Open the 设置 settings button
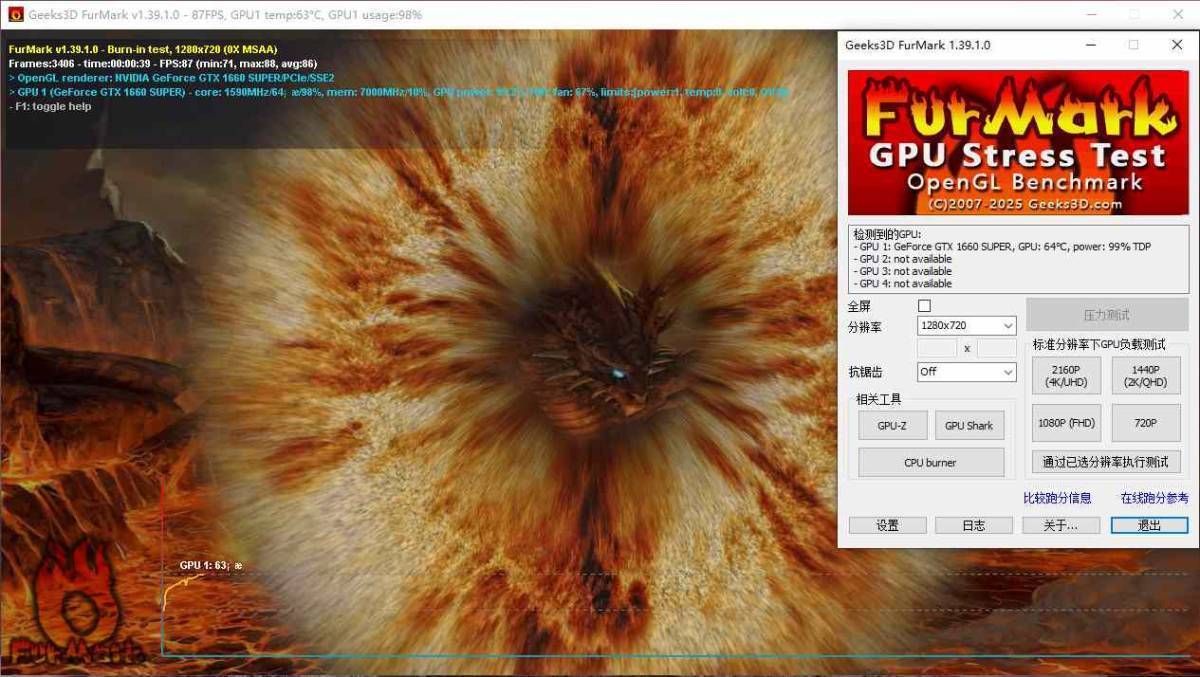Screen dimensions: 1200x677 coord(887,525)
